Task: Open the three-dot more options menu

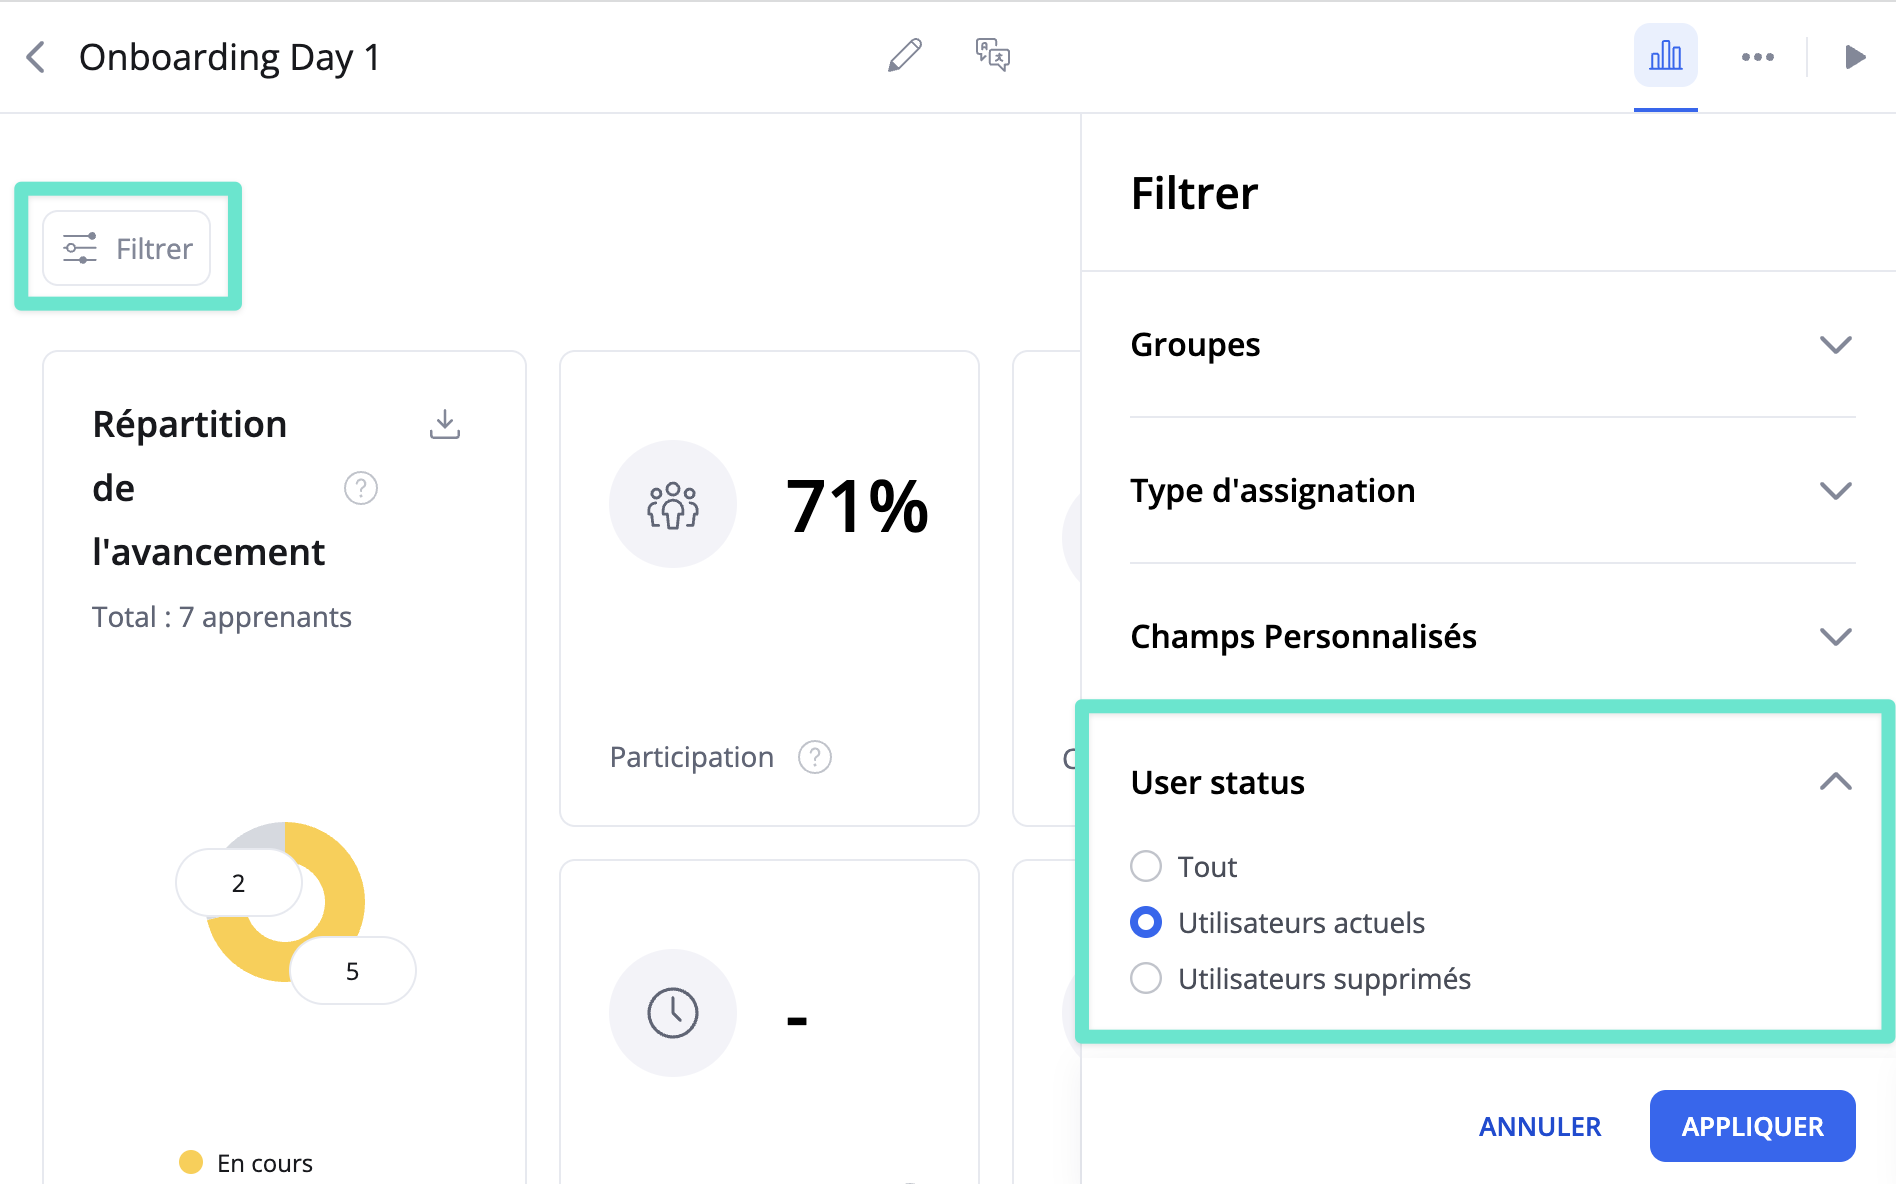Action: point(1758,57)
